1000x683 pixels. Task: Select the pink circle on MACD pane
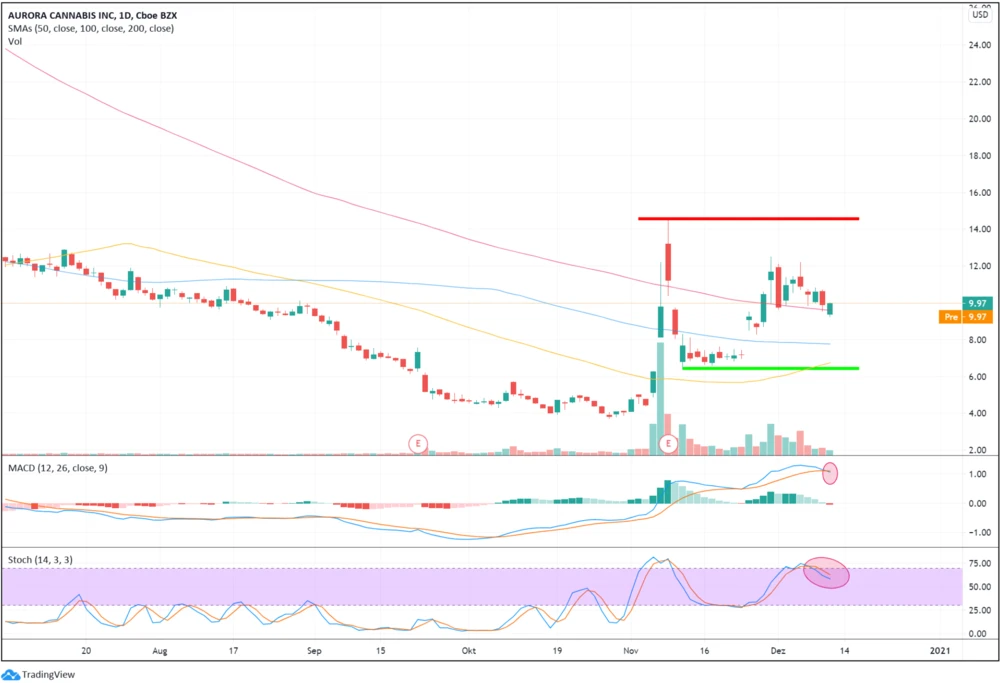click(830, 474)
